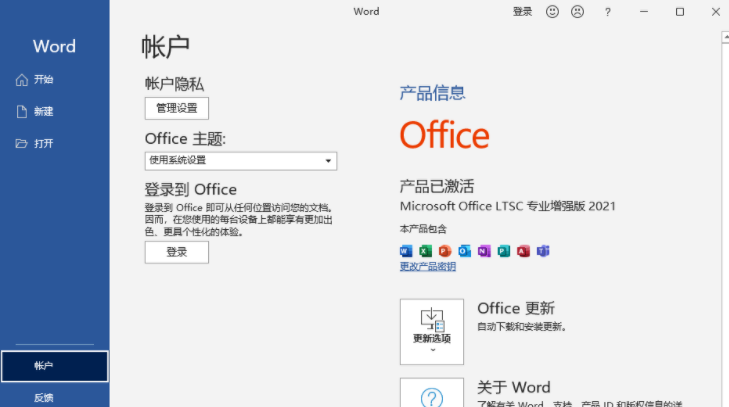The image size is (729, 407).
Task: Click the Word product icon
Action: point(406,251)
